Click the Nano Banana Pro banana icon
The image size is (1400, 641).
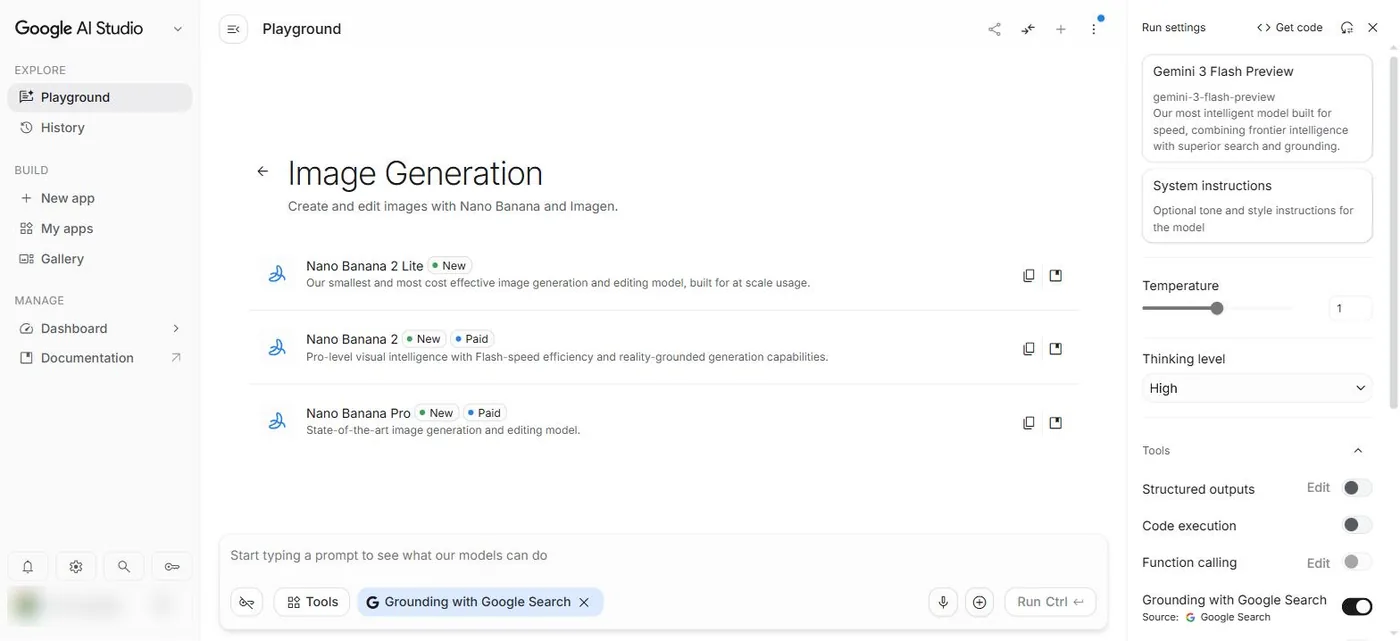[277, 421]
